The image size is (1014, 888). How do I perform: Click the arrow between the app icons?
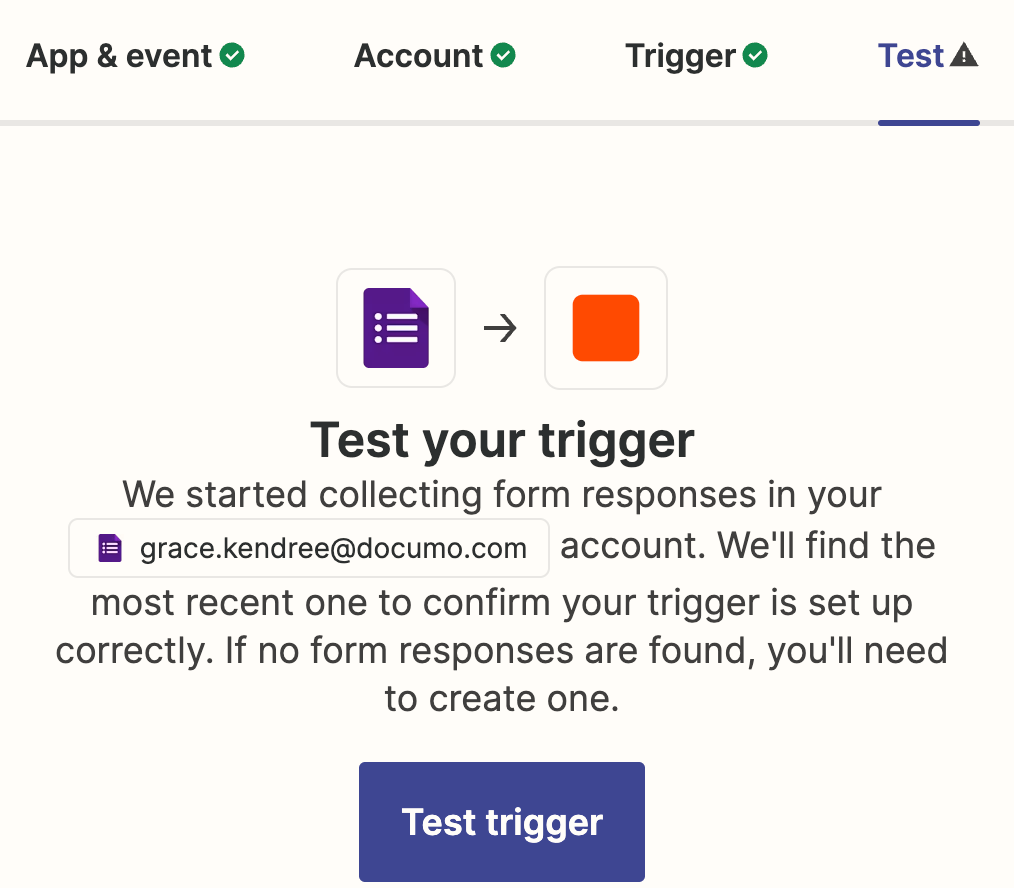pyautogui.click(x=500, y=328)
